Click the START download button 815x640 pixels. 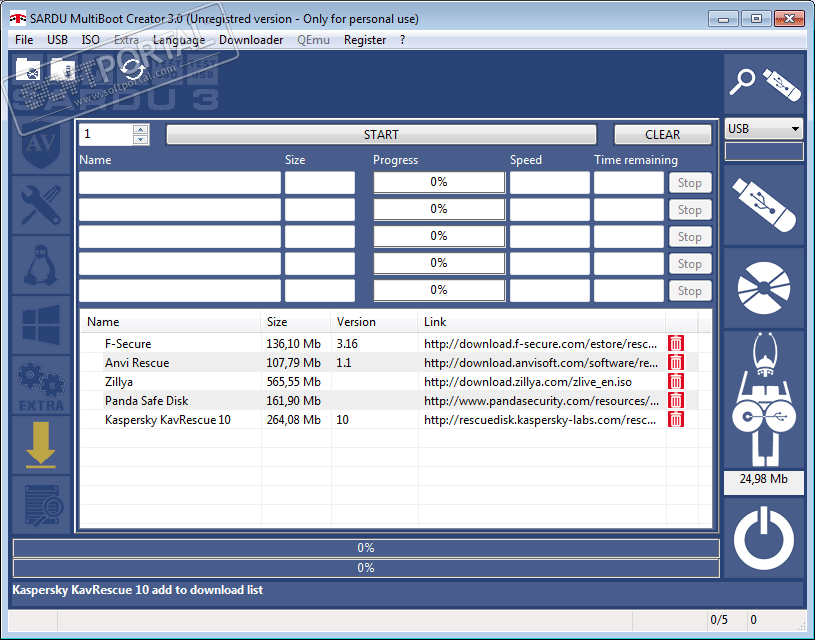click(381, 135)
